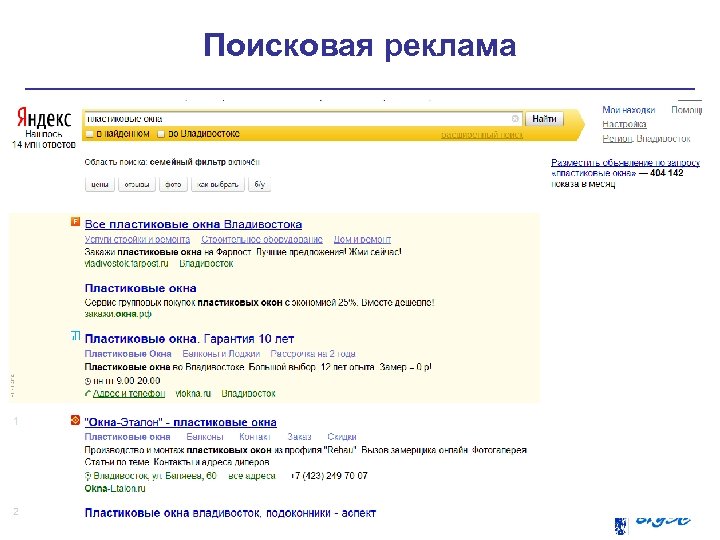The image size is (720, 540).
Task: Open the 'расширенный поиск' link
Action: (x=482, y=135)
